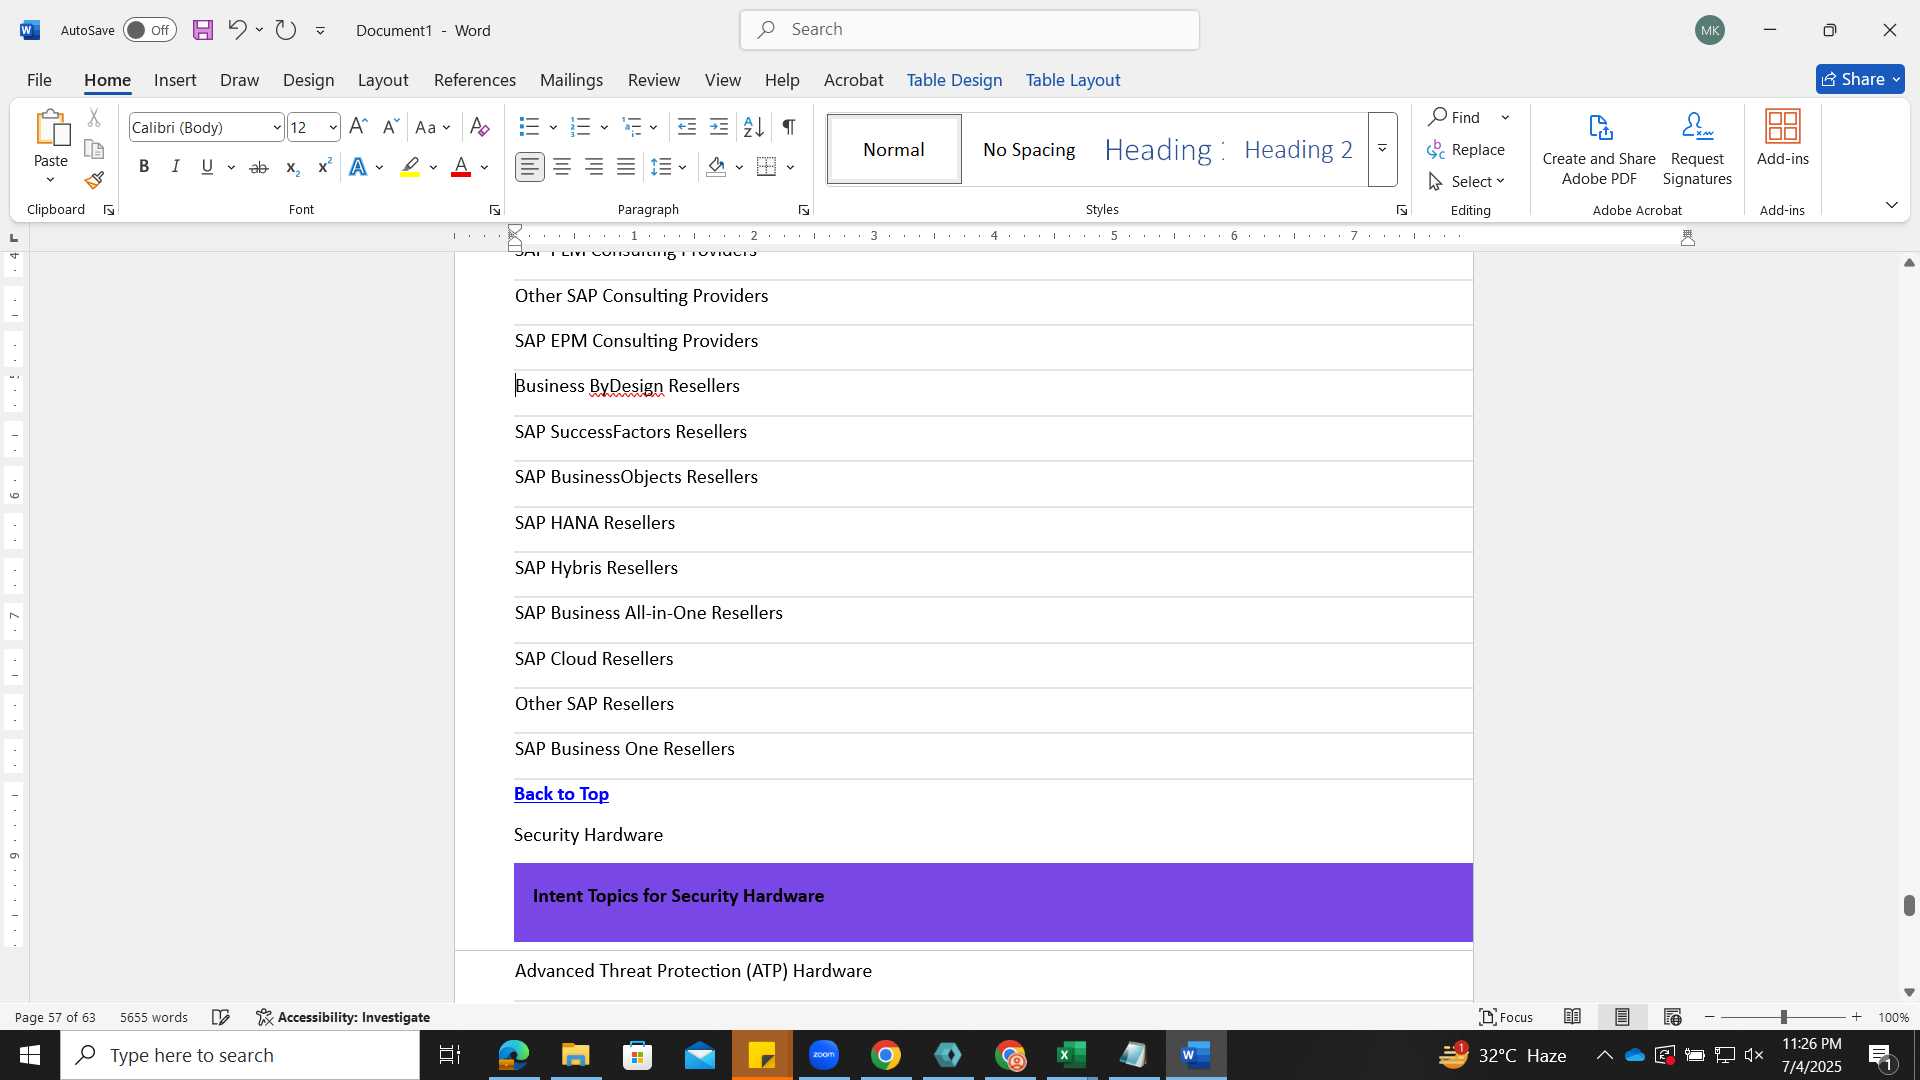Open the Review tab
The image size is (1920, 1080).
tap(654, 80)
